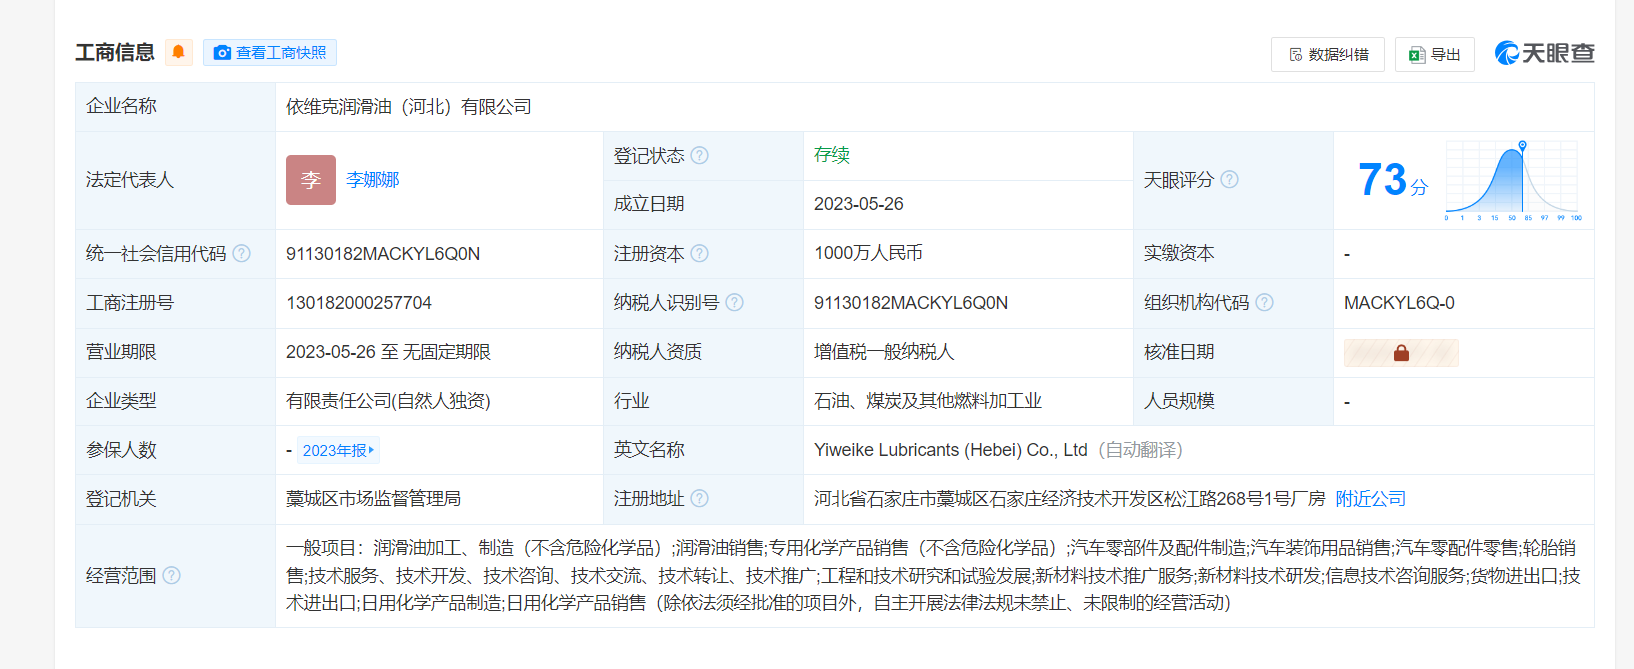The height and width of the screenshot is (669, 1634).
Task: Click the 李 avatar of legal representative
Action: click(311, 180)
